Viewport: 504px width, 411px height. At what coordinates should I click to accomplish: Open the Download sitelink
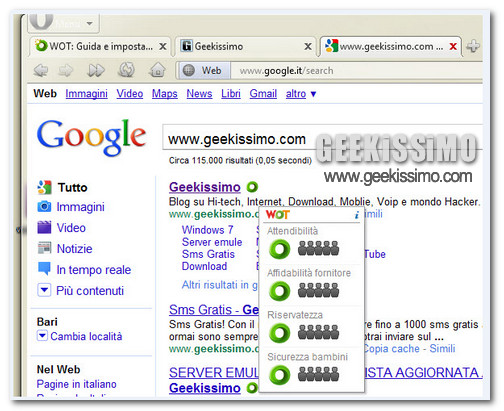pyautogui.click(x=204, y=266)
